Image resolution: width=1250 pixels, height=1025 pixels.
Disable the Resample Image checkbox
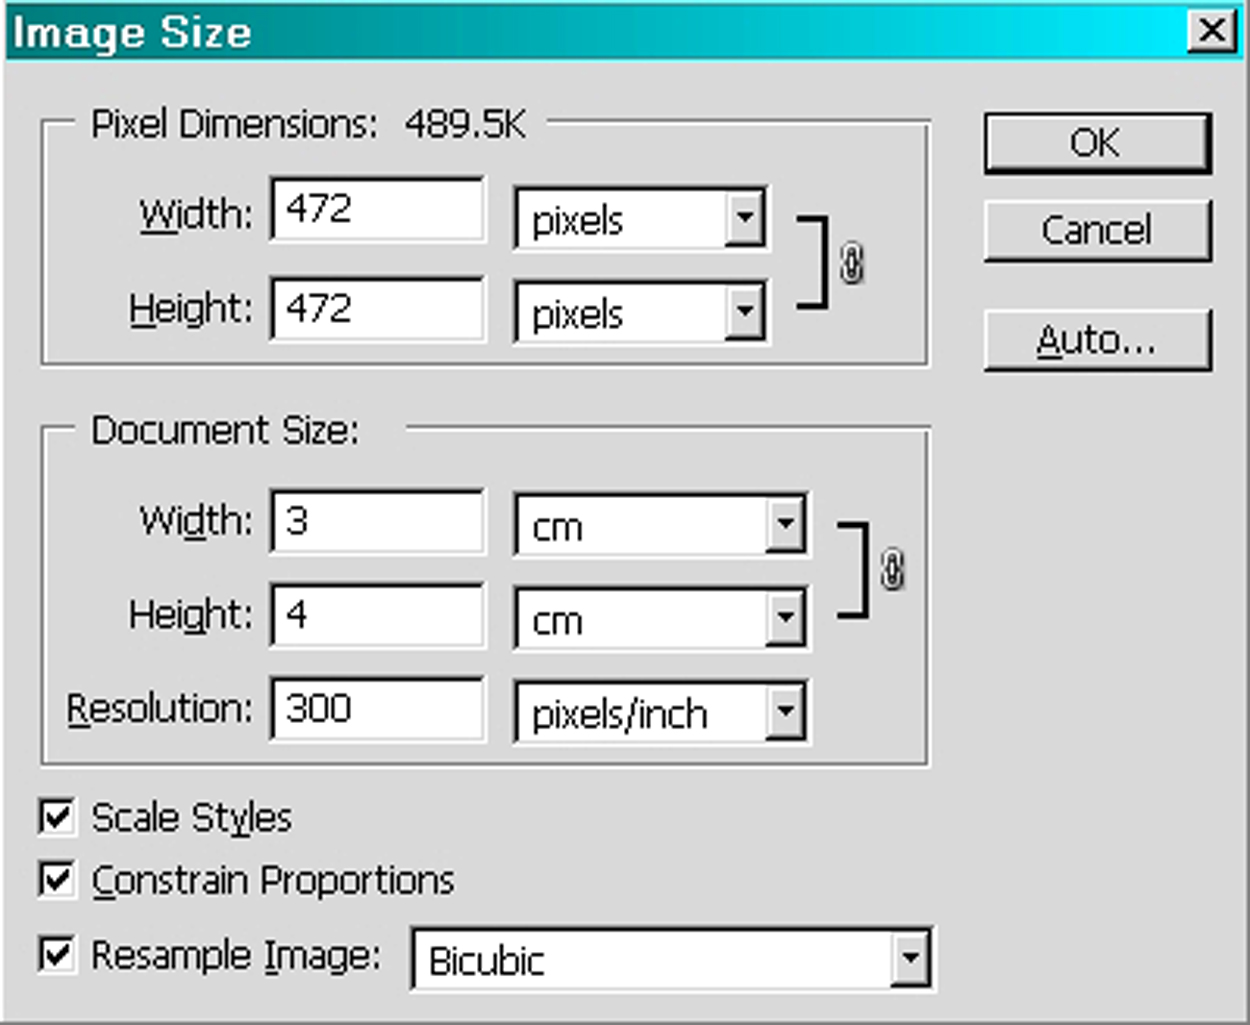coord(57,953)
